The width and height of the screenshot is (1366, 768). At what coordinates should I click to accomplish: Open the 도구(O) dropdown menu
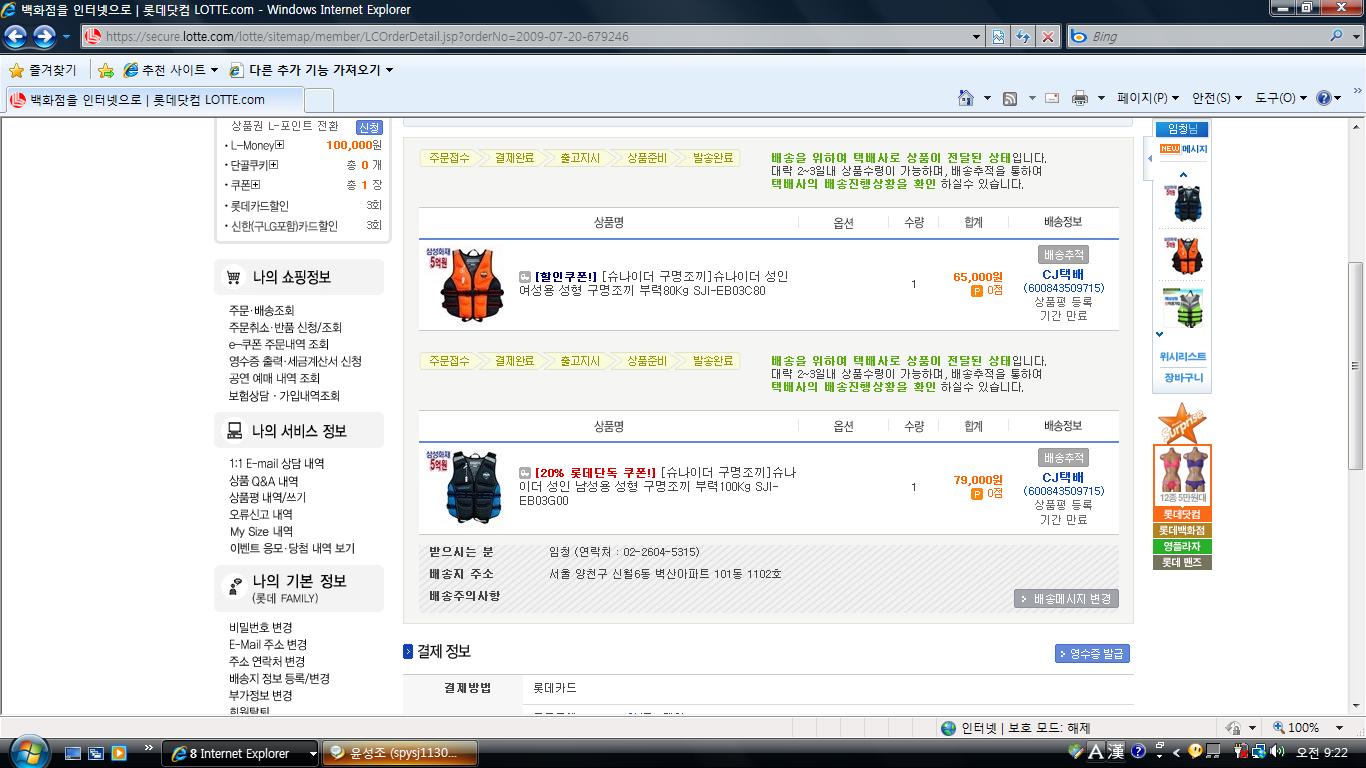pyautogui.click(x=1281, y=98)
